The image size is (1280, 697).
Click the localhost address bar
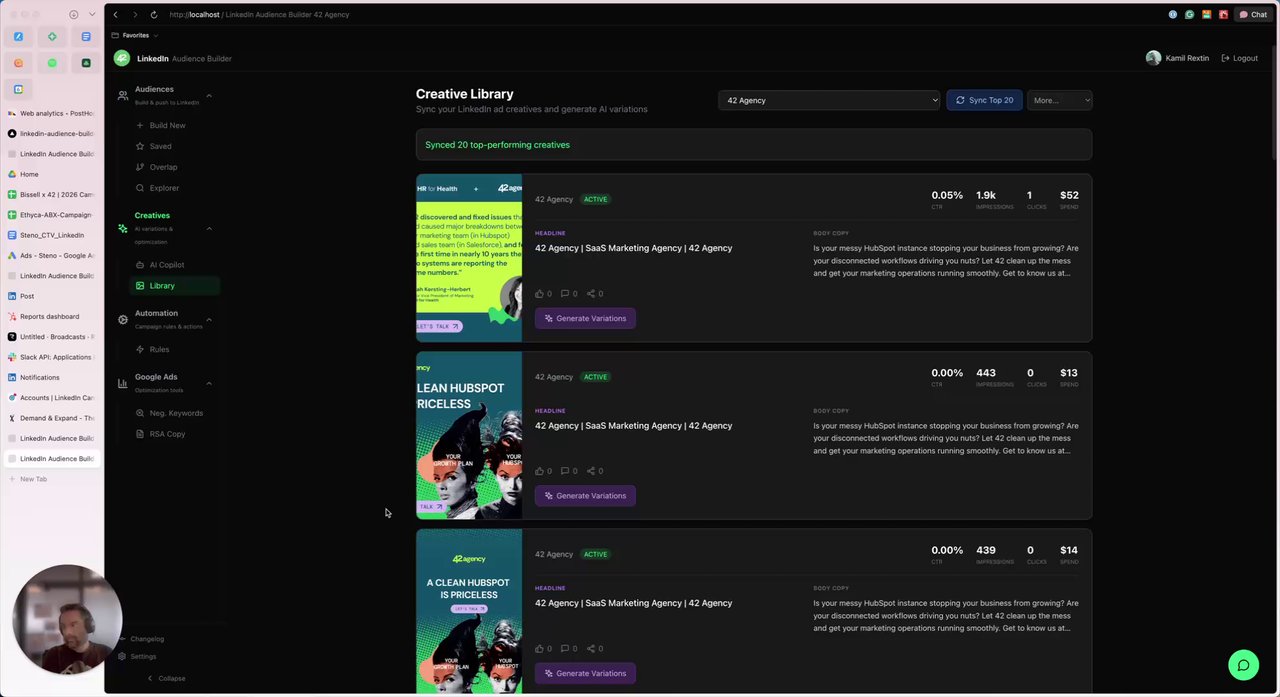260,15
